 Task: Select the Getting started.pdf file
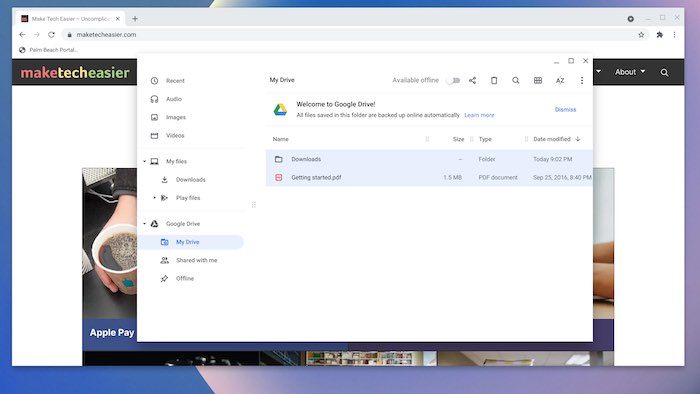click(429, 178)
